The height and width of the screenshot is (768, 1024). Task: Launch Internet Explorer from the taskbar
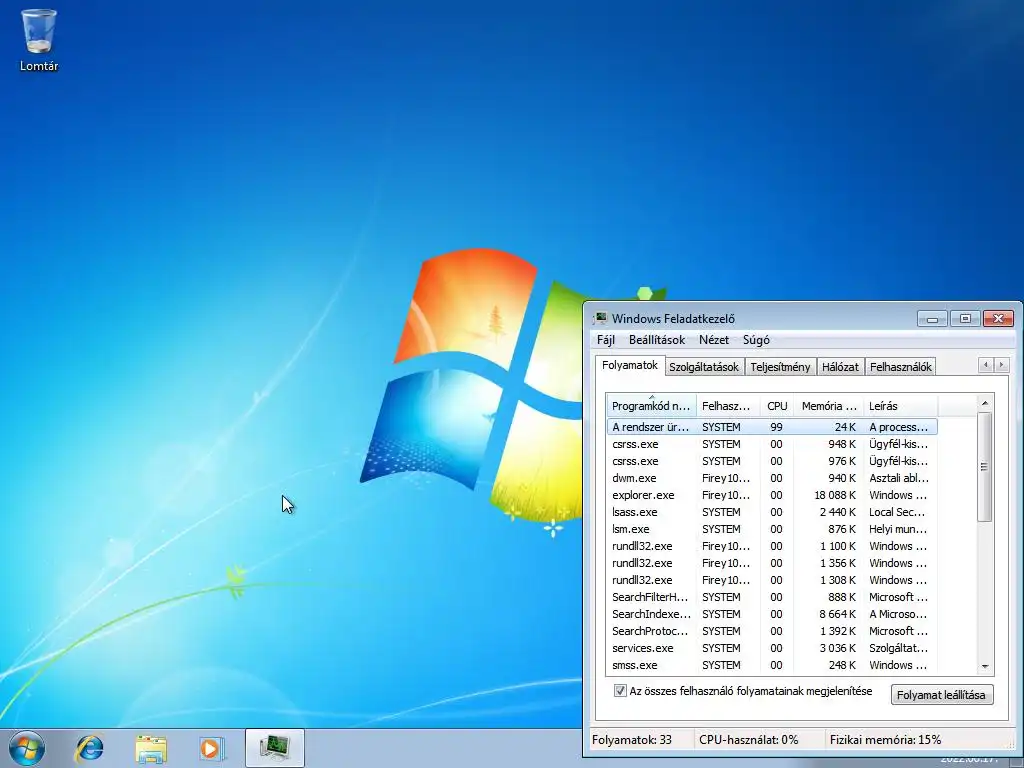click(89, 748)
